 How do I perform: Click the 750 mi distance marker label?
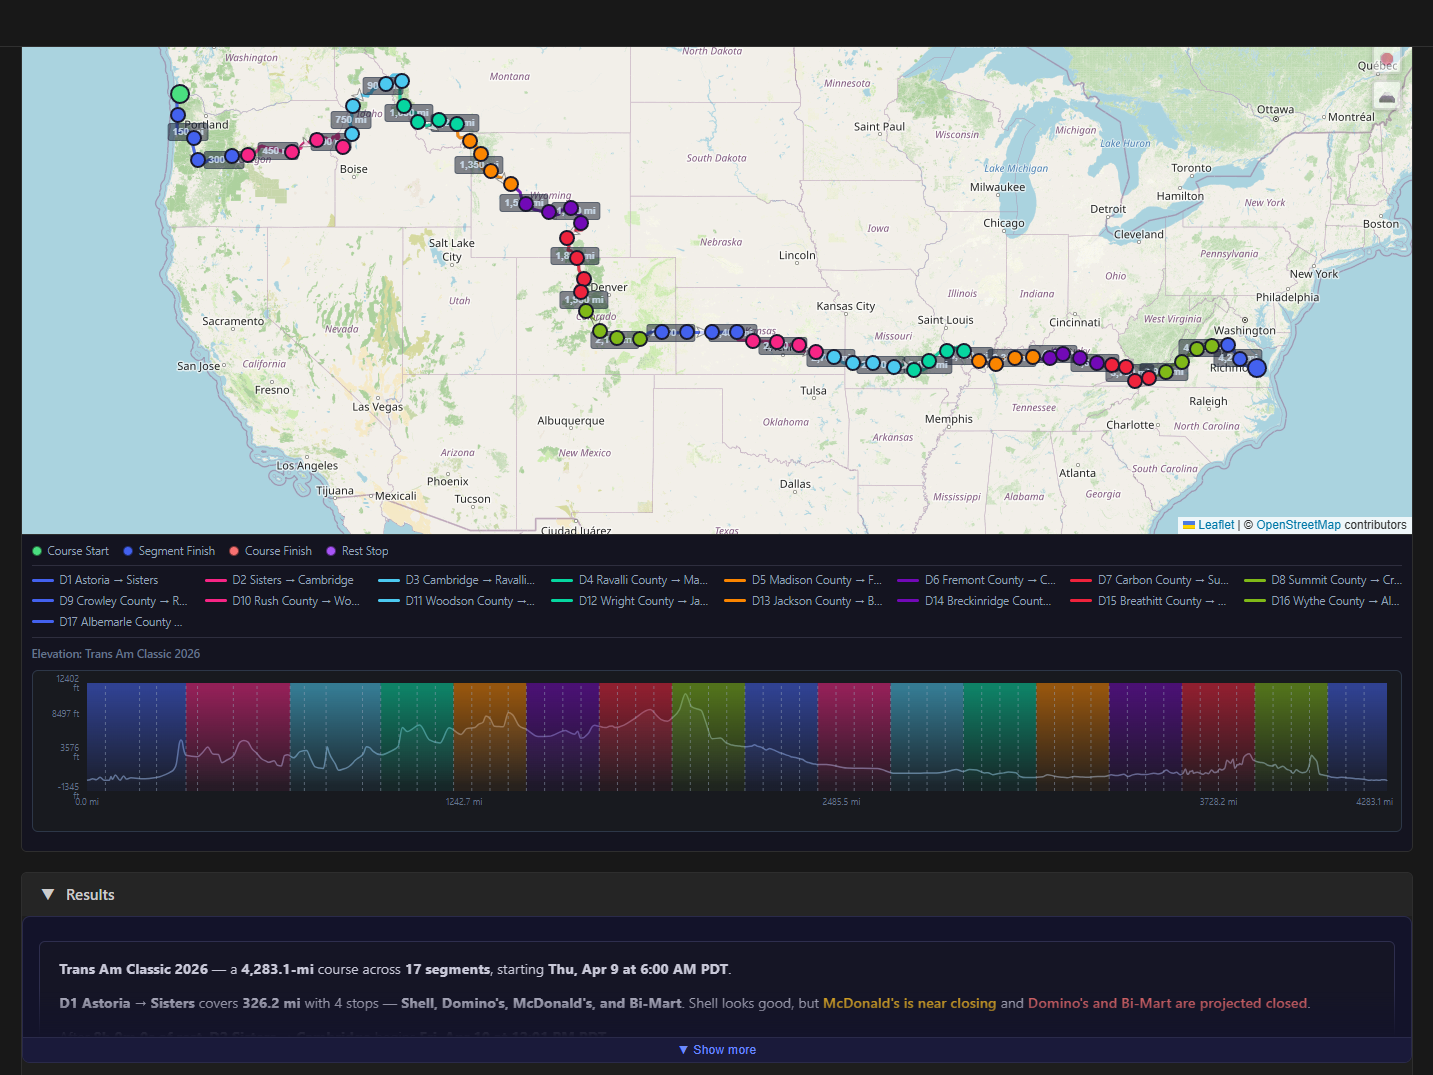349,120
